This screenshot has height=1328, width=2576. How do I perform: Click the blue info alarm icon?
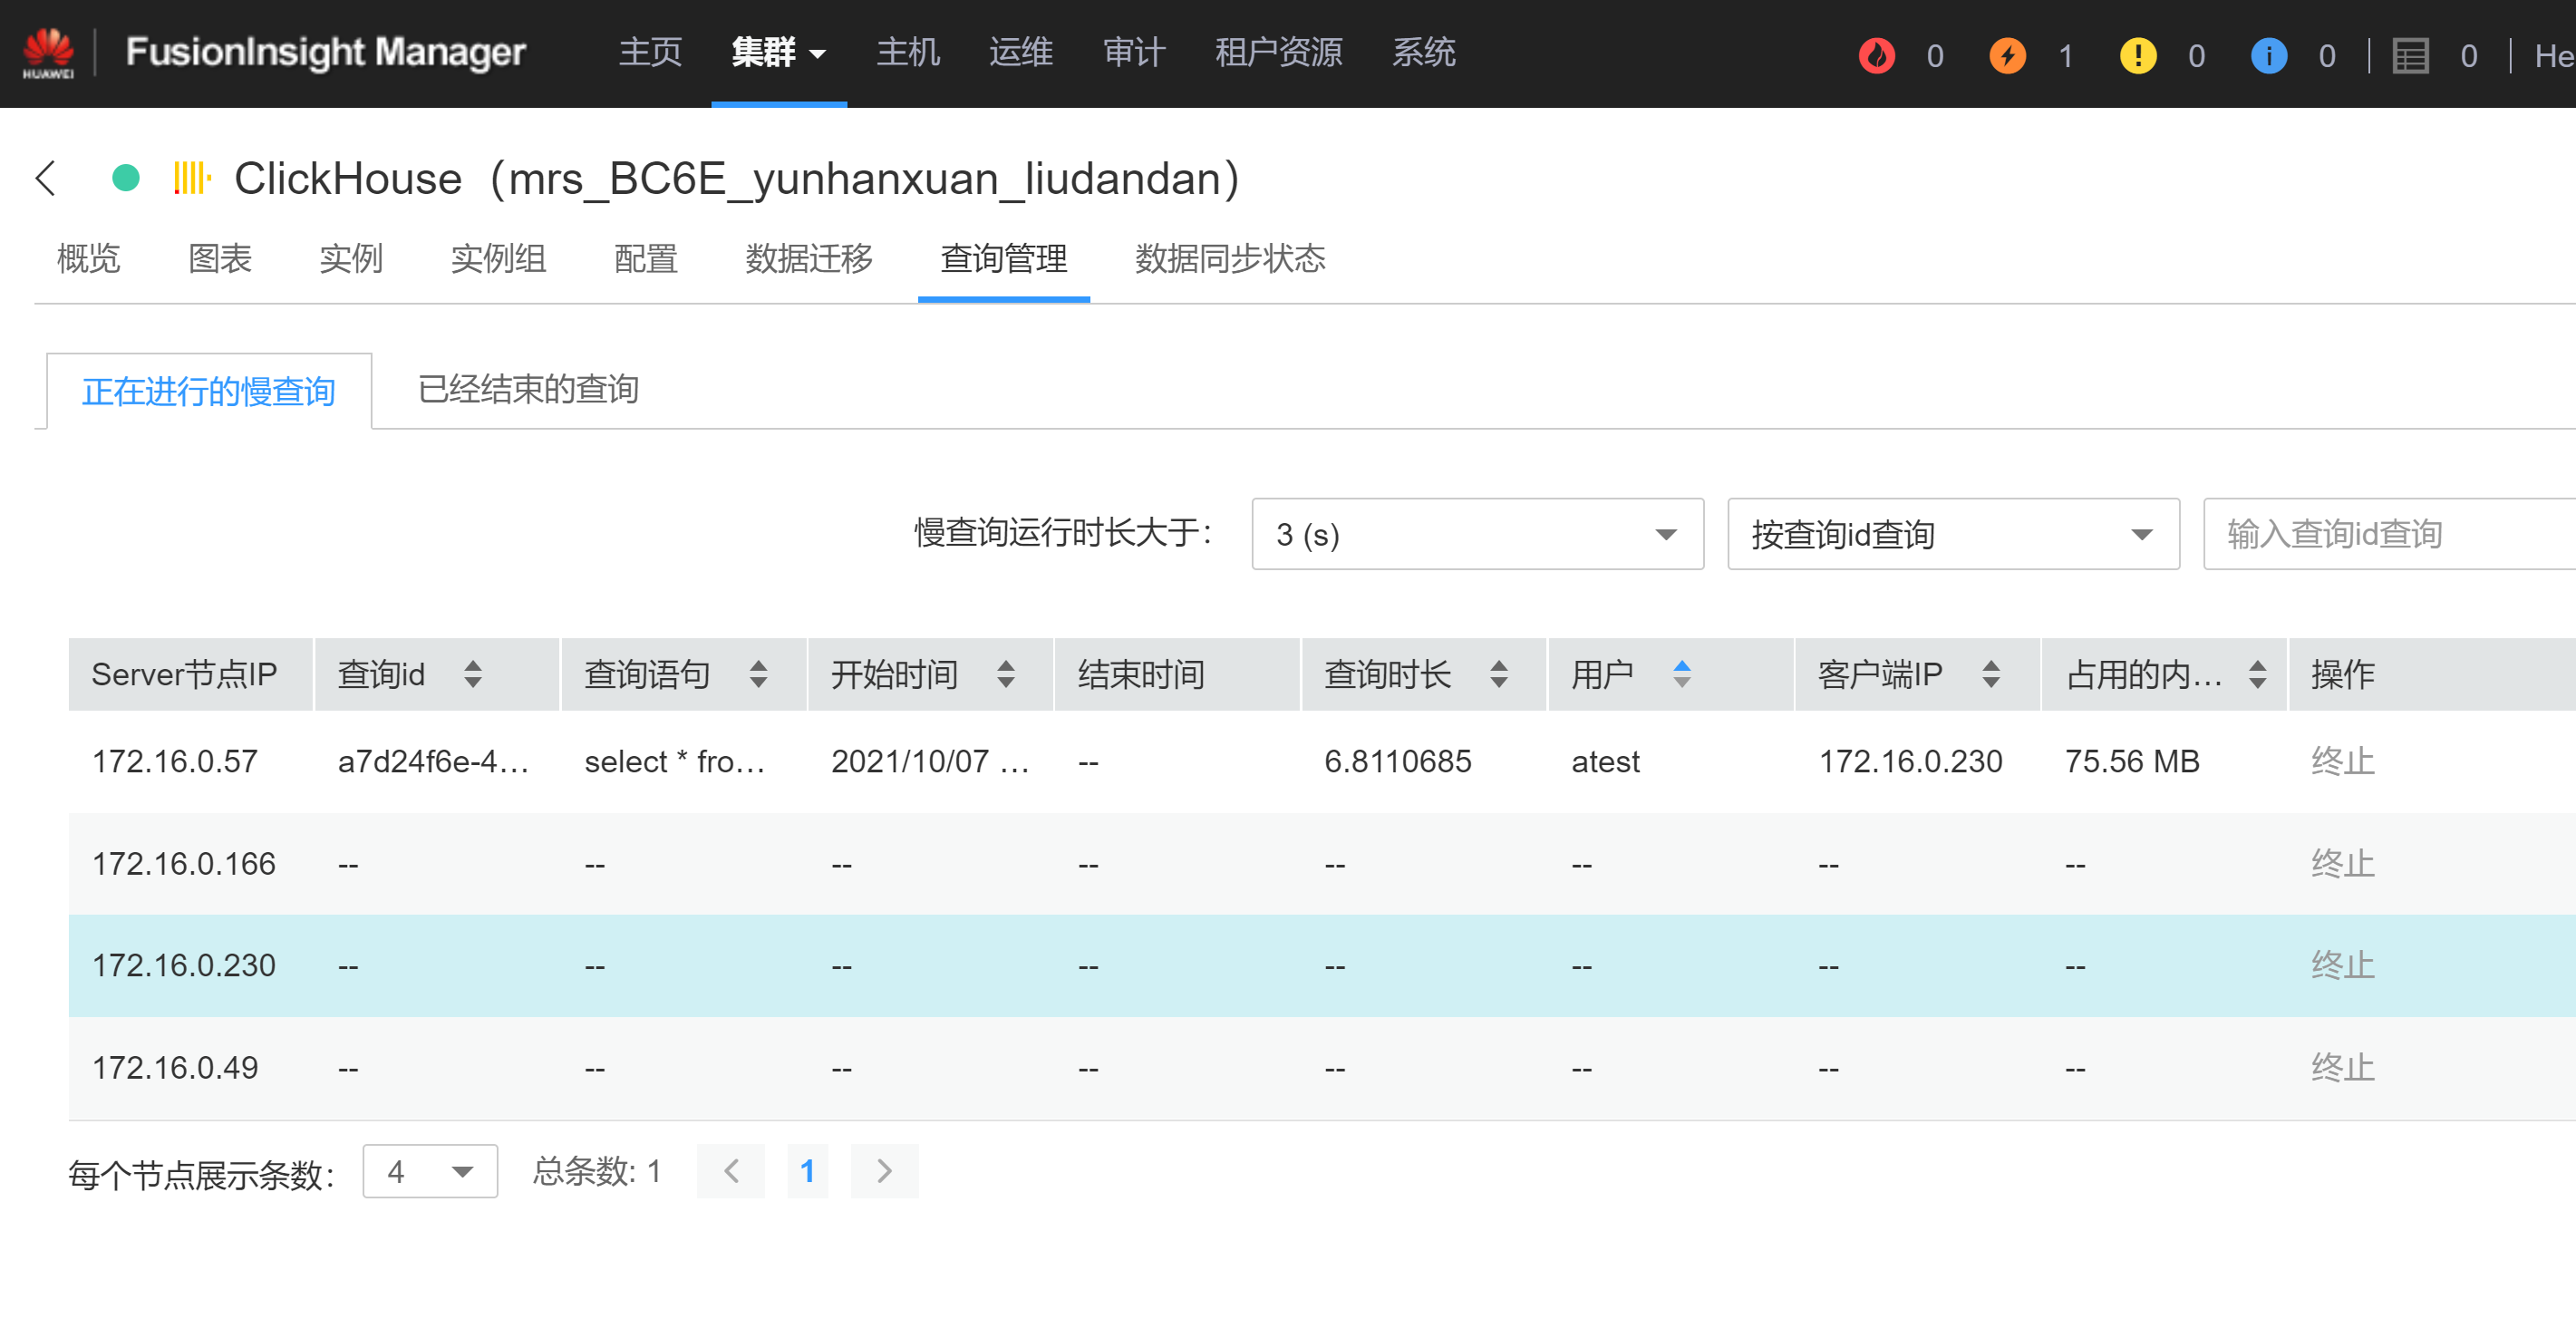pyautogui.click(x=2268, y=55)
